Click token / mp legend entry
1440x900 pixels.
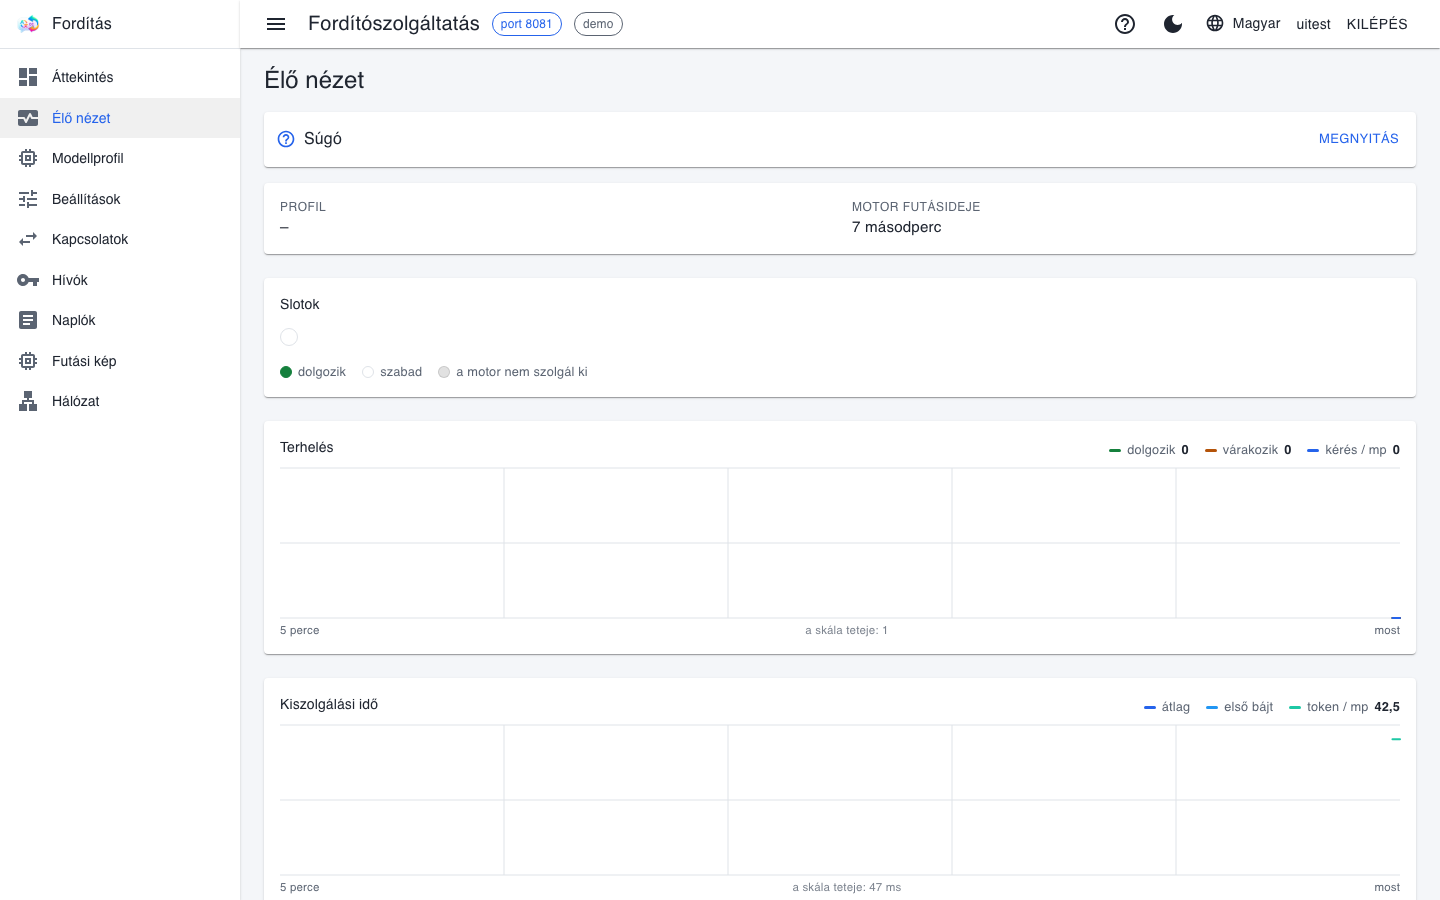click(1345, 707)
